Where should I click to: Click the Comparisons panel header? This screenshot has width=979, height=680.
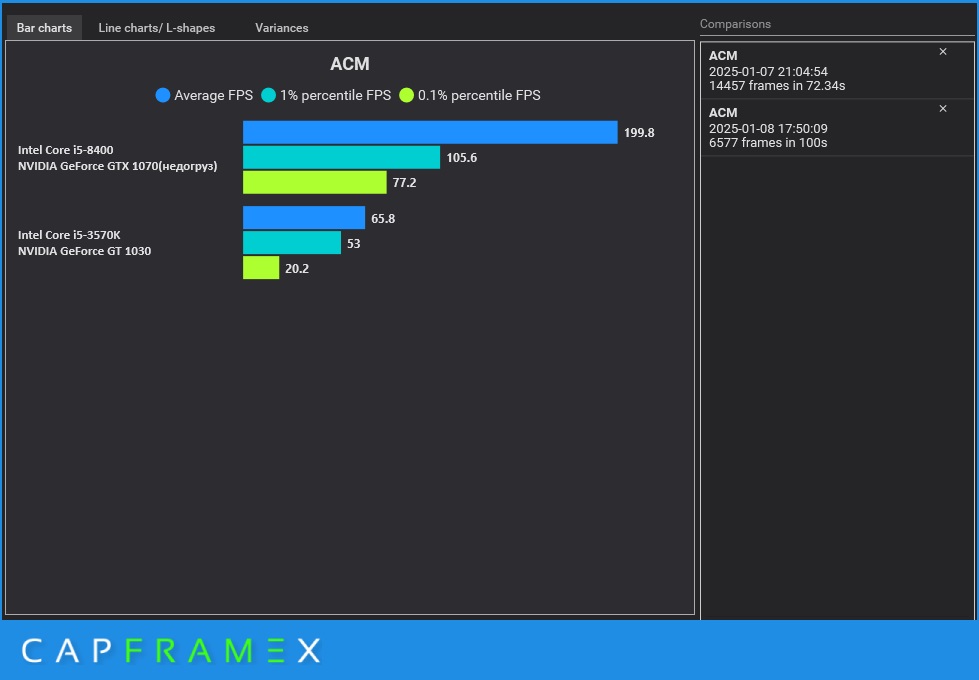pos(735,24)
